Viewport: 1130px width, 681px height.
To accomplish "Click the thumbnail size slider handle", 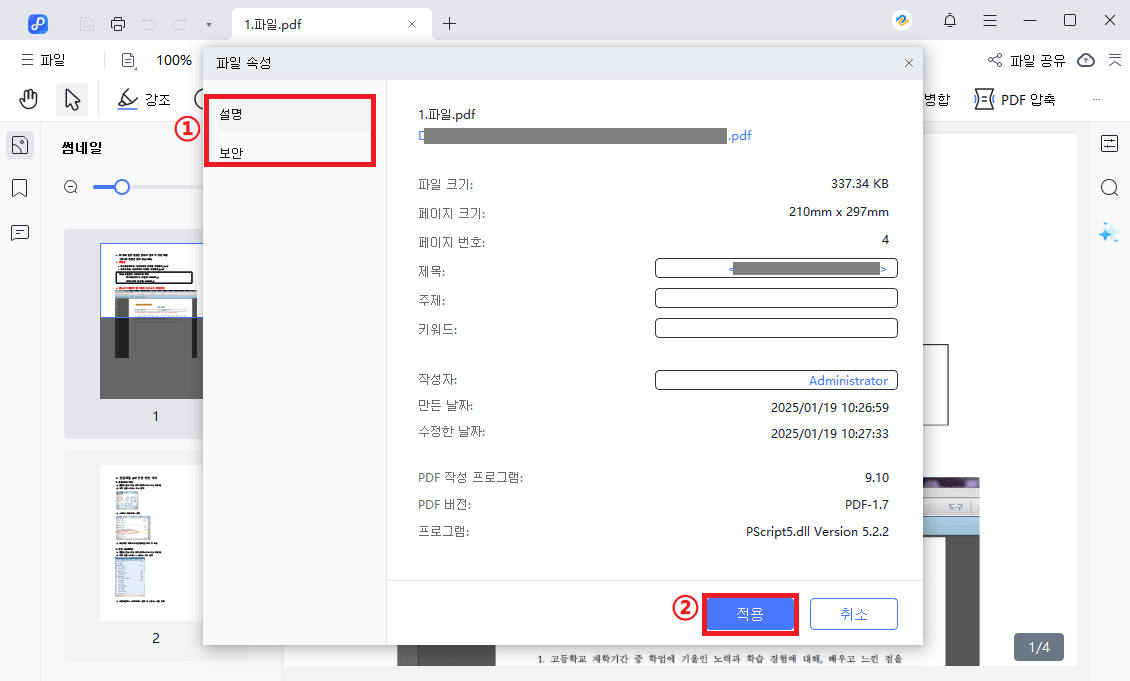I will pos(122,187).
